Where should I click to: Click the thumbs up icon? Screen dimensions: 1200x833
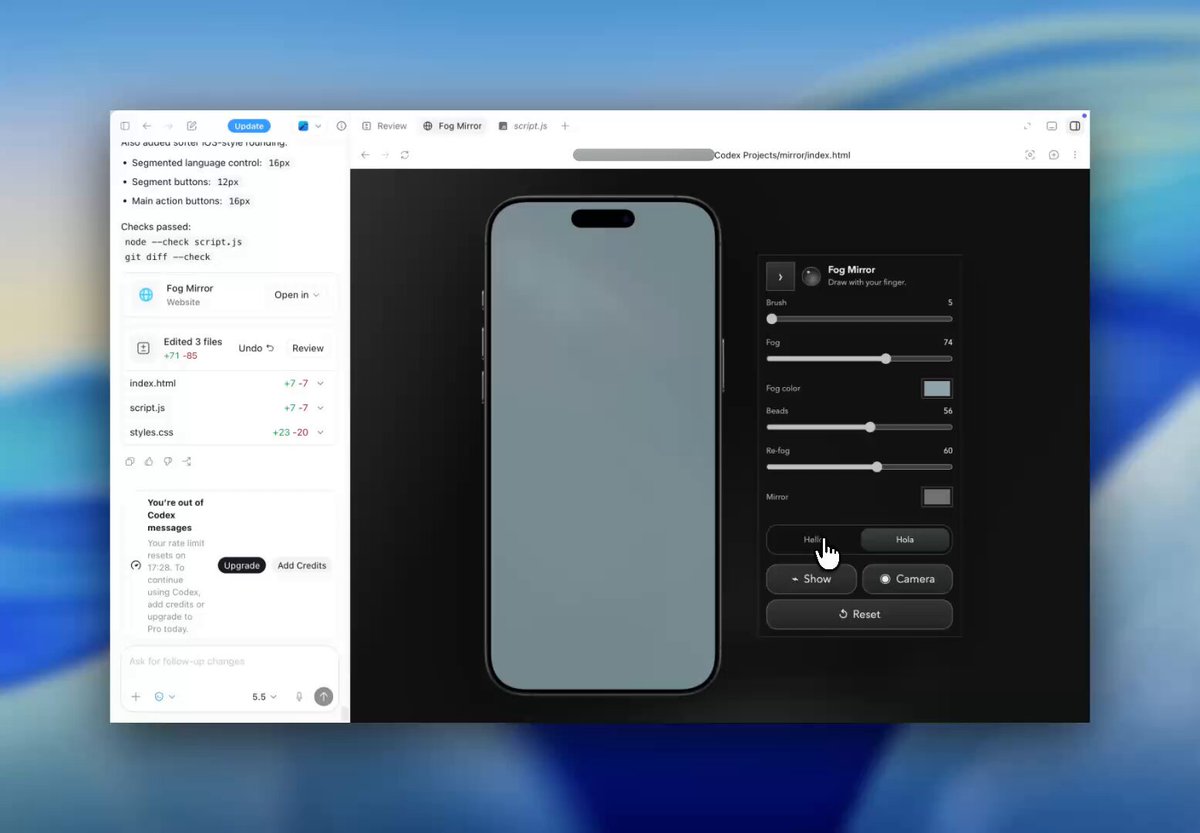(149, 462)
